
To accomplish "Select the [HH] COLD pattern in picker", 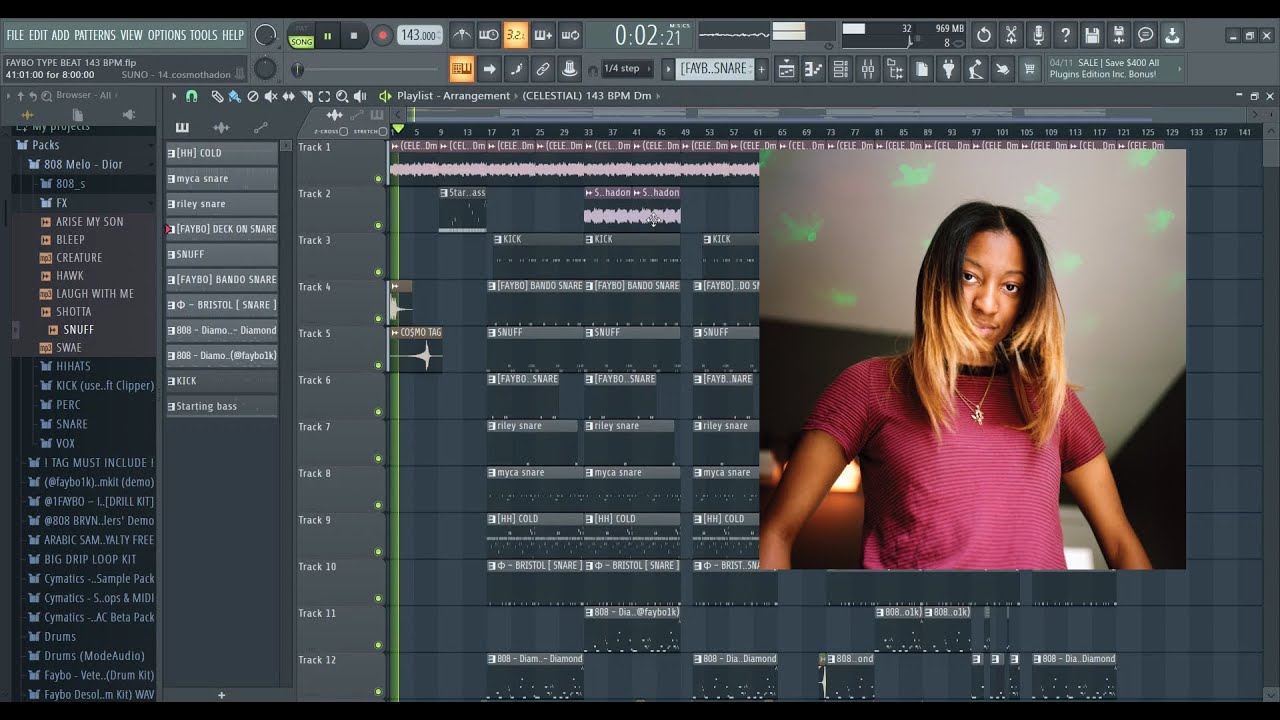I will (x=222, y=153).
